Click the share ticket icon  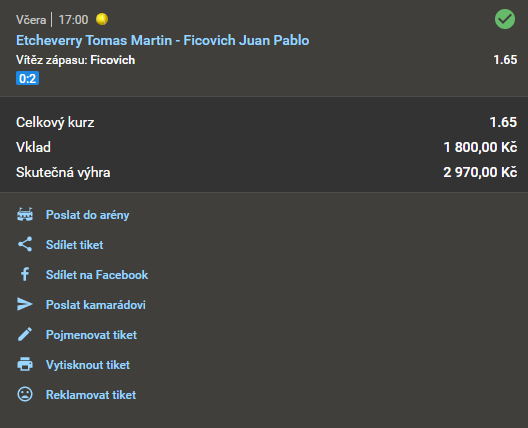25,244
